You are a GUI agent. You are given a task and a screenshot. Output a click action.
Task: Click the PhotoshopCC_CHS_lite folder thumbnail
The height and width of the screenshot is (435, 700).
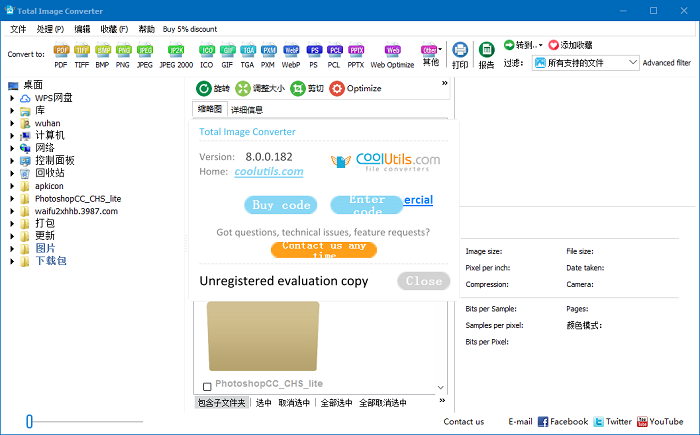(x=263, y=336)
